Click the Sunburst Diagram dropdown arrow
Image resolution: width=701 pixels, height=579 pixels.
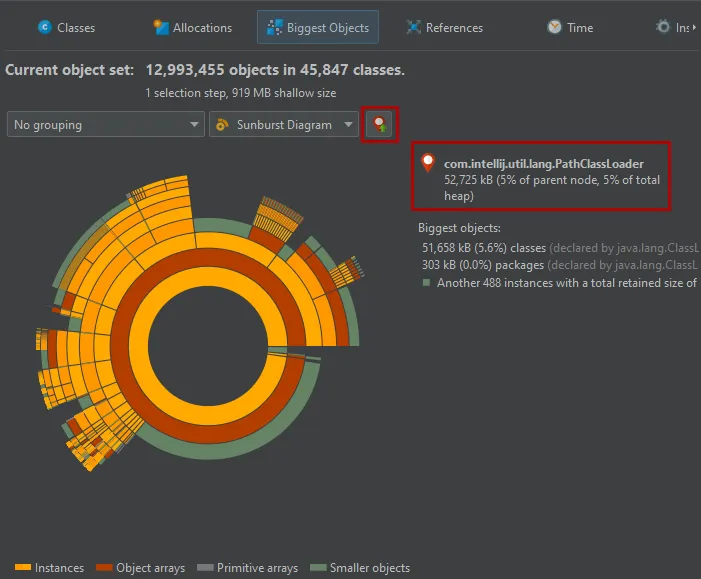[348, 124]
